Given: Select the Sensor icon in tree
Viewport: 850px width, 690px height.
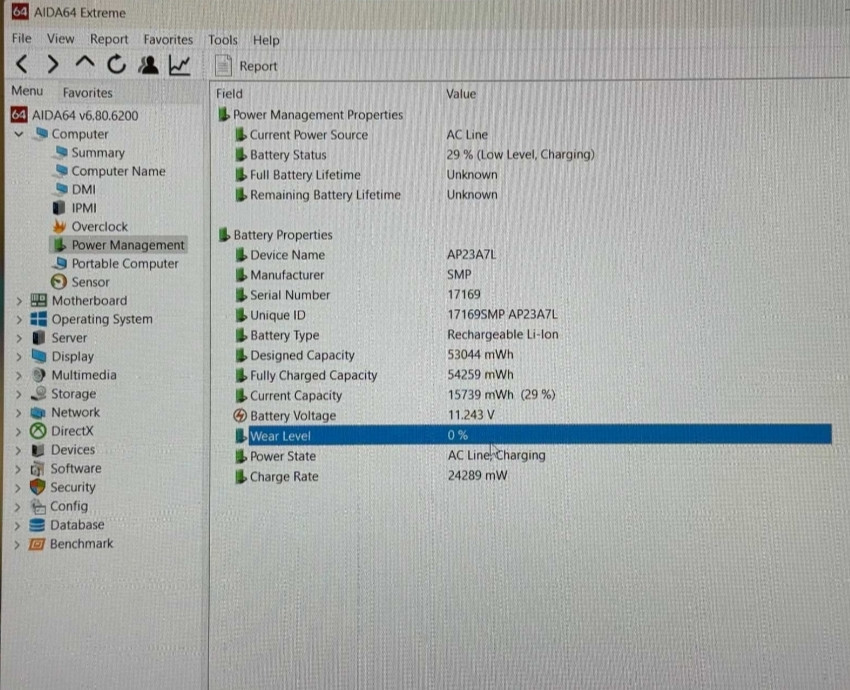Looking at the screenshot, I should (x=59, y=282).
